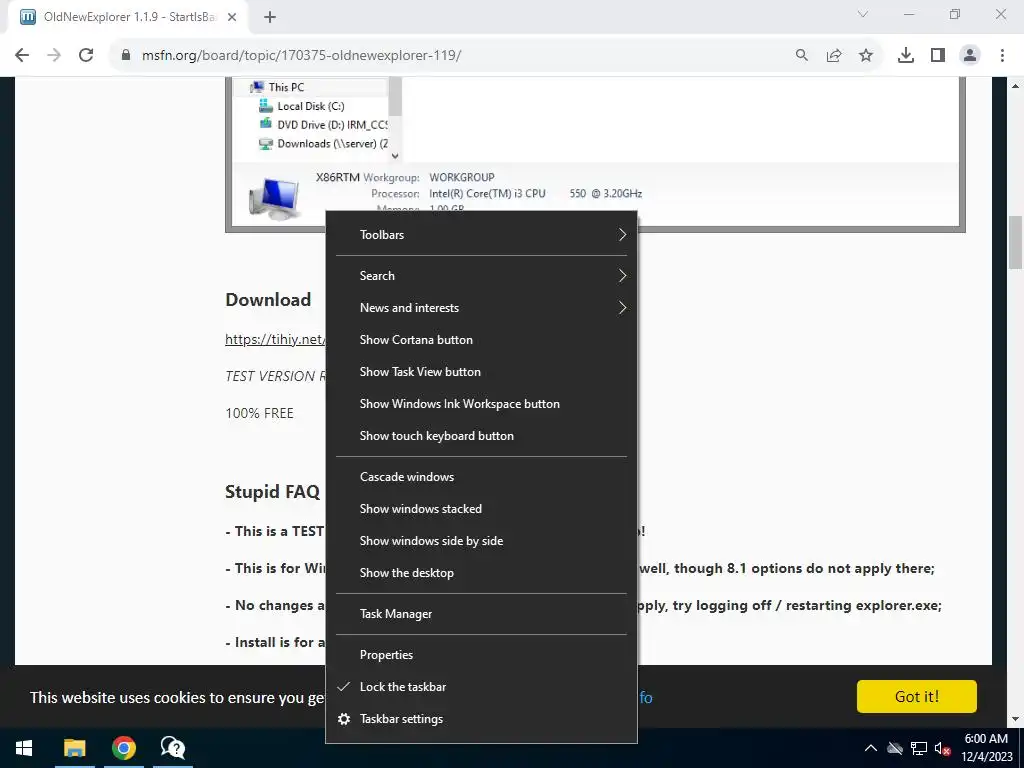The height and width of the screenshot is (768, 1024).
Task: Open Chrome downloads icon
Action: (906, 55)
